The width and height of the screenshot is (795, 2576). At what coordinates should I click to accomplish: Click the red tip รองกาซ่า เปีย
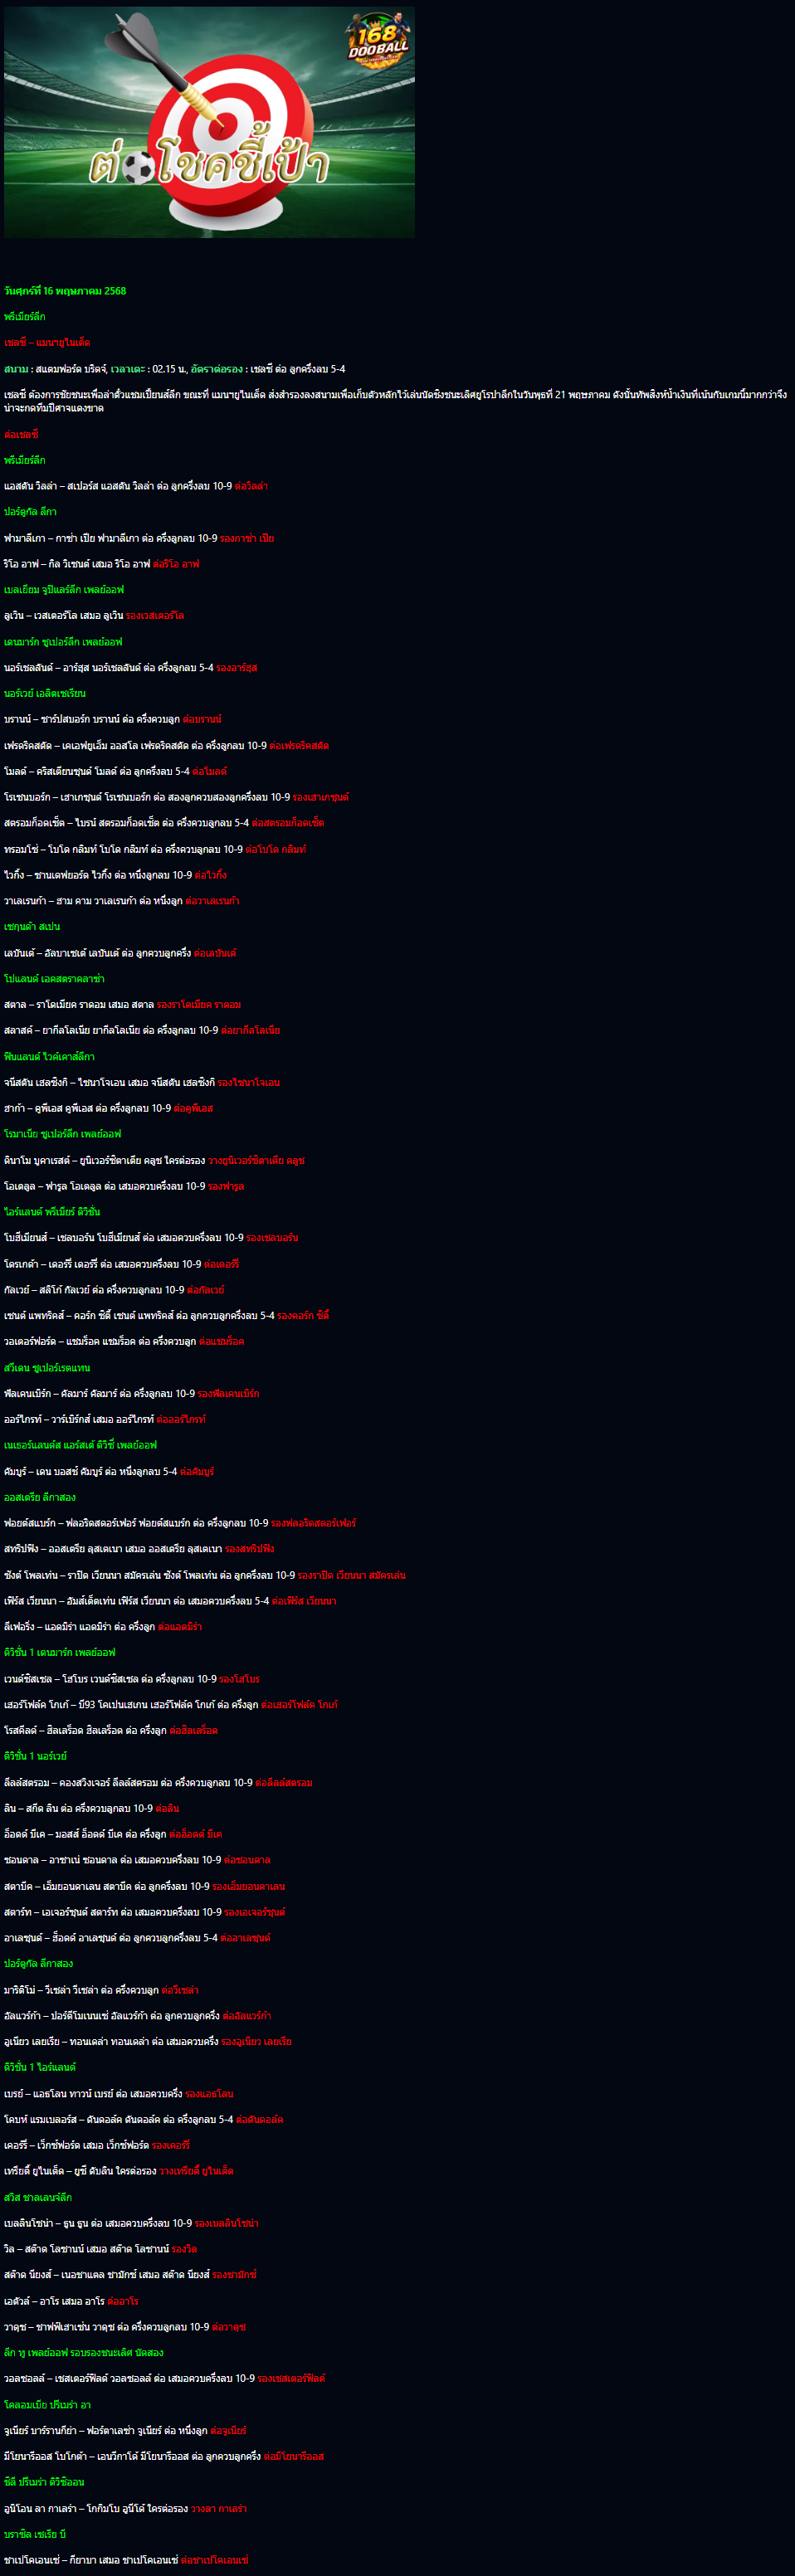pos(247,538)
